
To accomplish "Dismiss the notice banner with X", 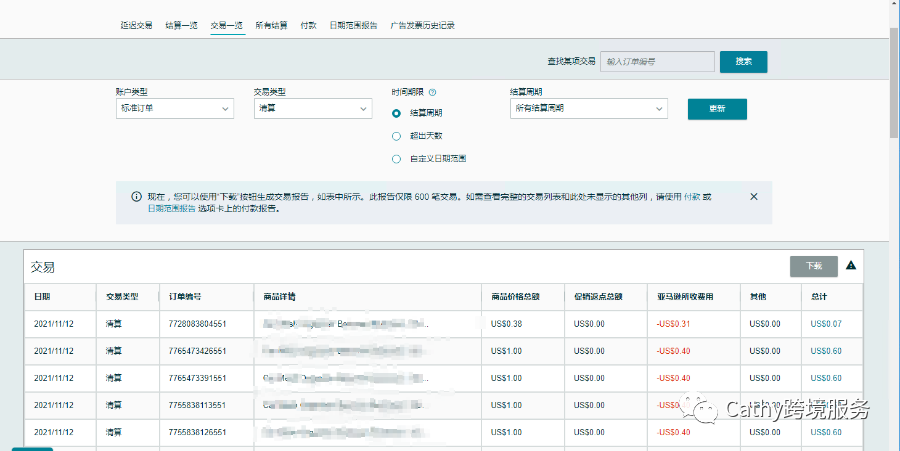I will pyautogui.click(x=754, y=197).
